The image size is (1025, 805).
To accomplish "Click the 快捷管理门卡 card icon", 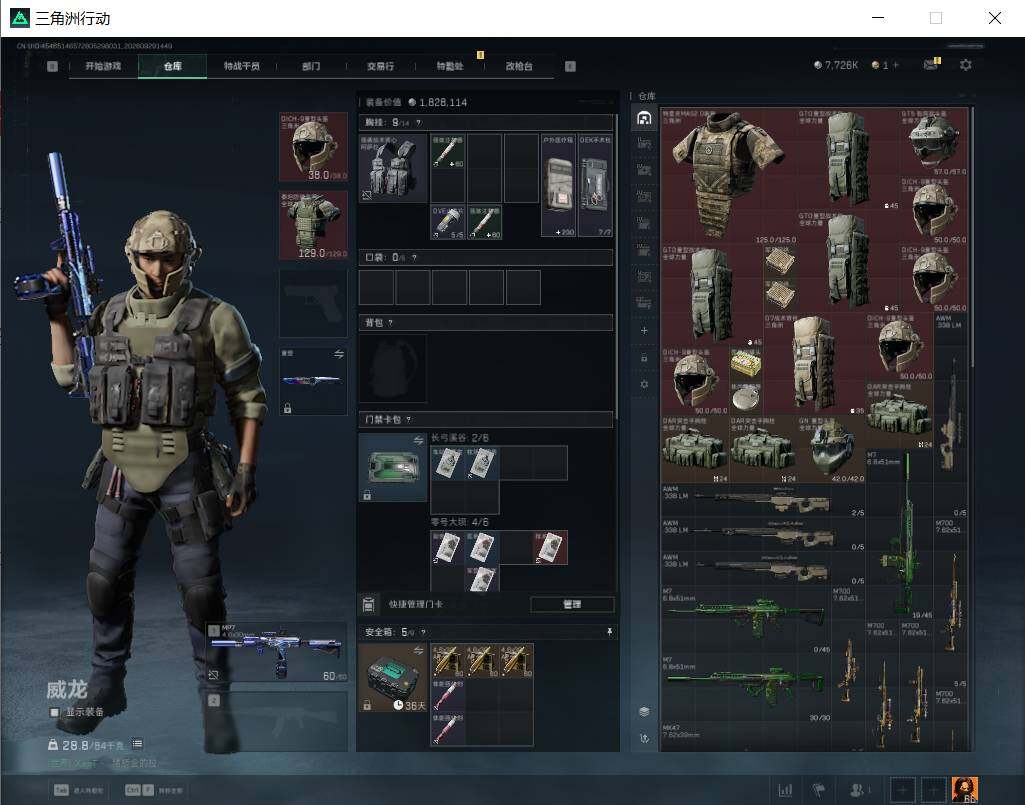I will 368,604.
